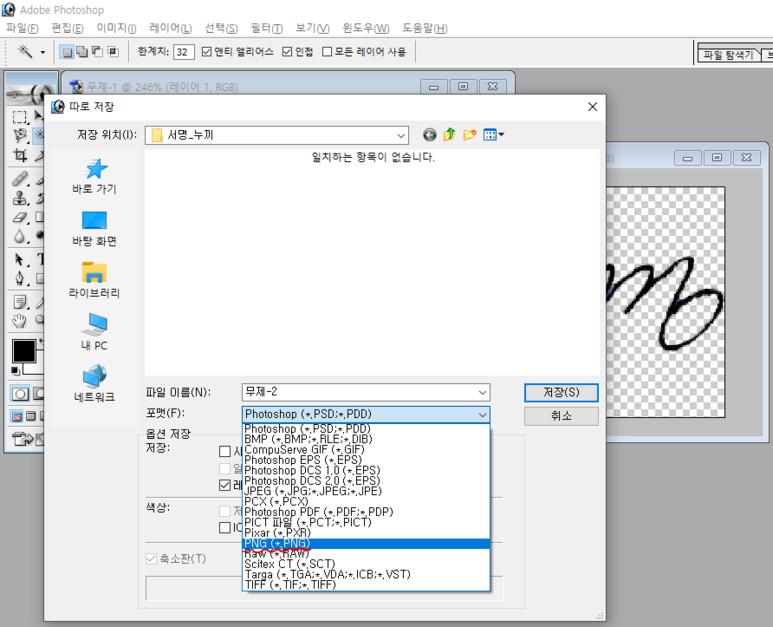The image size is (773, 627).
Task: Select the Rectangular Marquee tool
Action: tap(20, 117)
